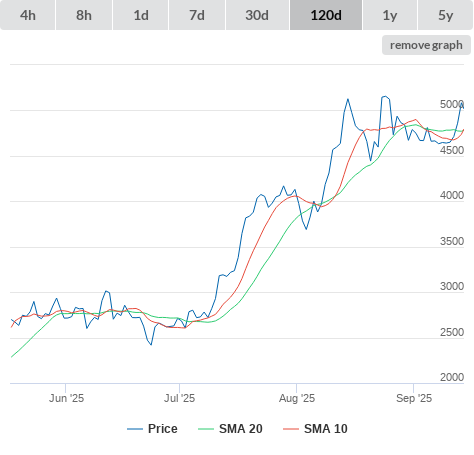
Task: Switch to the 5y range tab
Action: click(446, 15)
